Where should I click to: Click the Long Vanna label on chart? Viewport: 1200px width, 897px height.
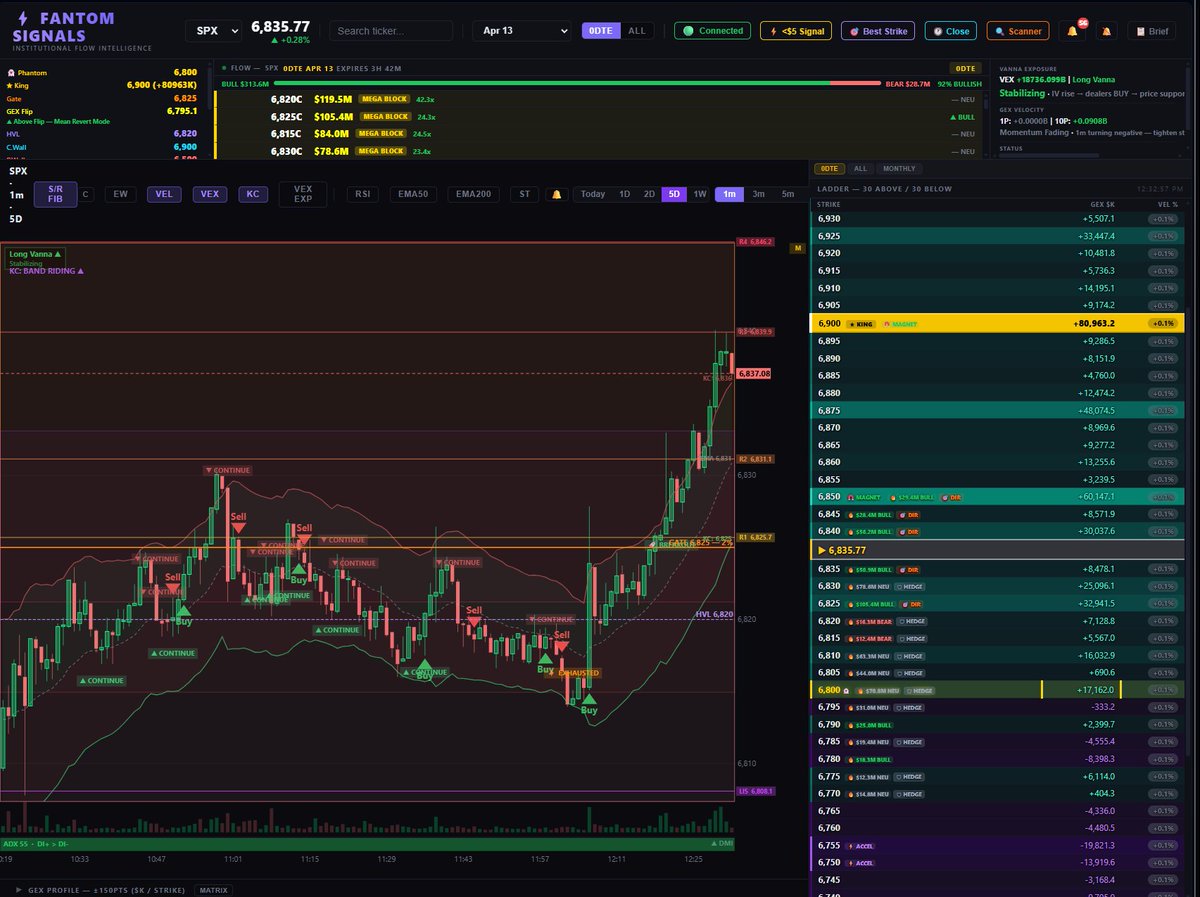[36, 255]
